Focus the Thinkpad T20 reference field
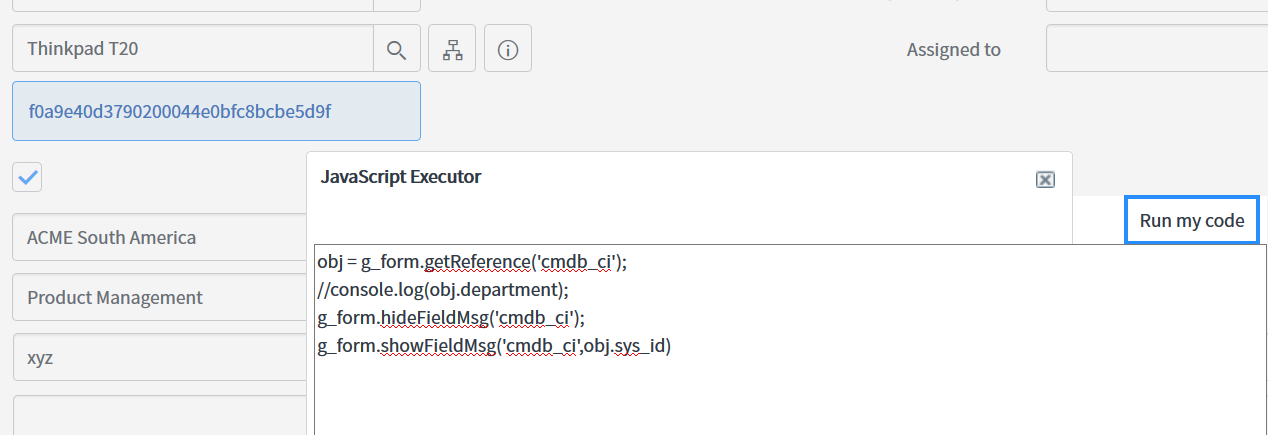The width and height of the screenshot is (1268, 435). 193,49
